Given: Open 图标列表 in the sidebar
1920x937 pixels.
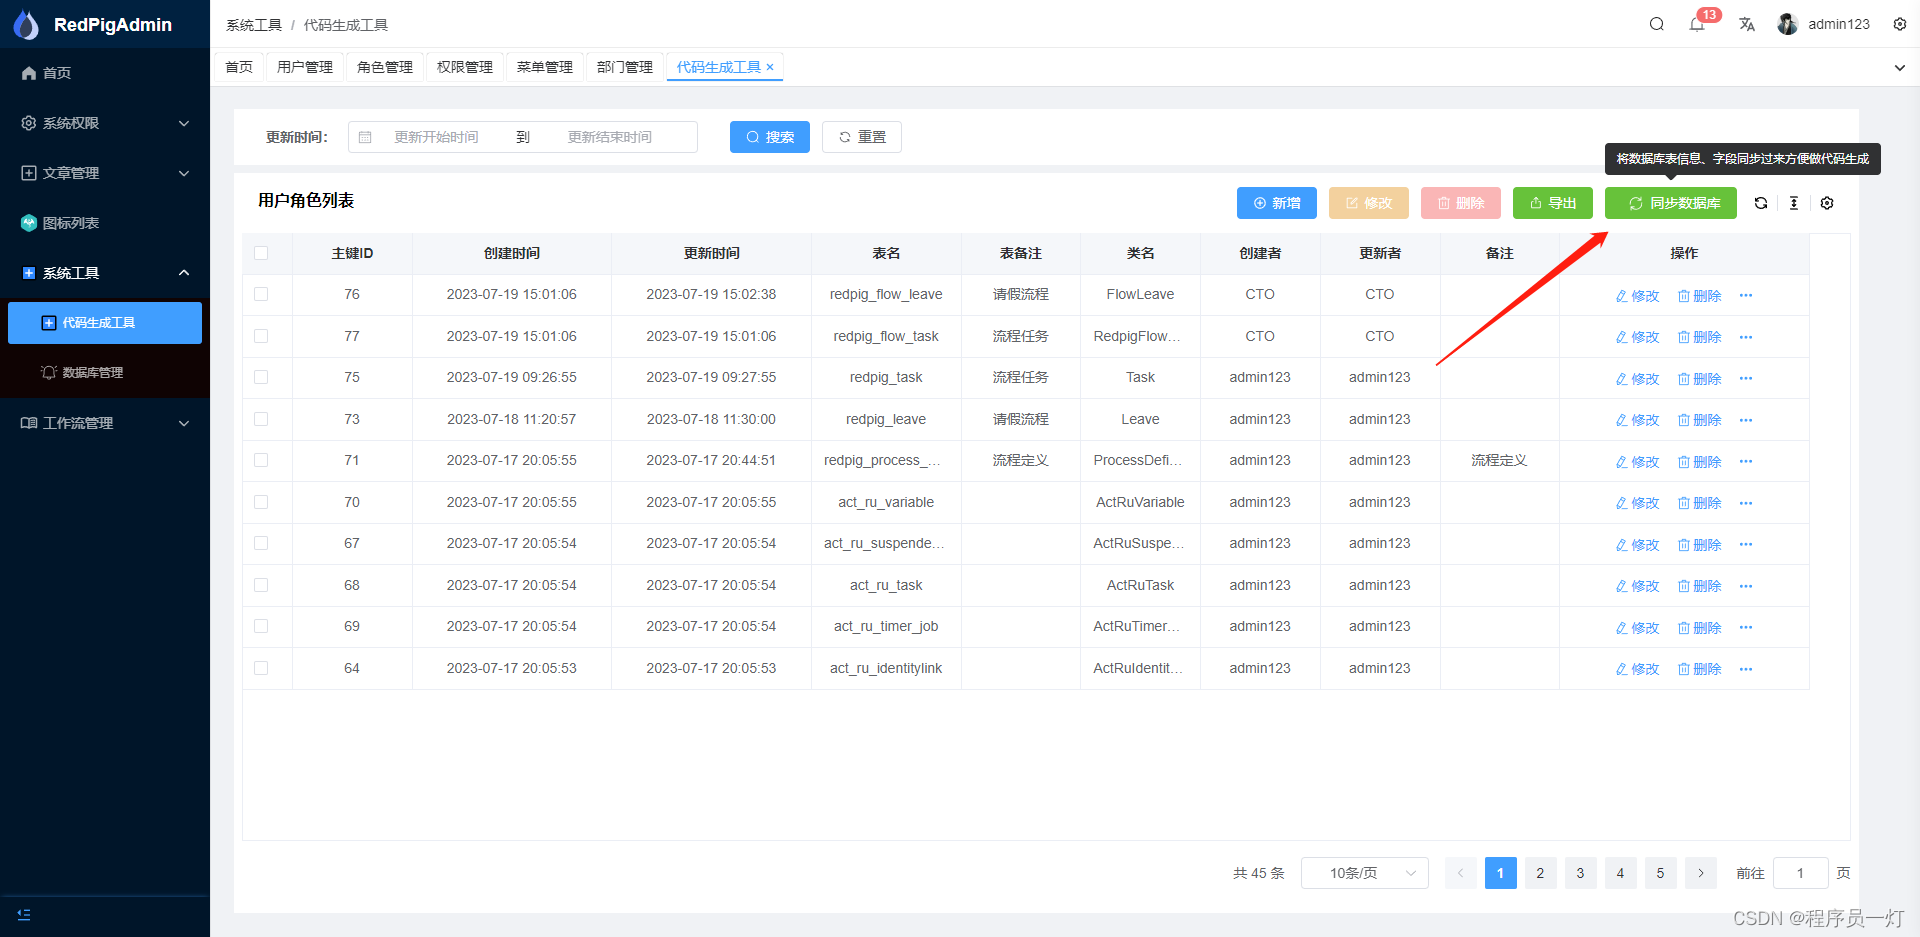Looking at the screenshot, I should pos(105,223).
